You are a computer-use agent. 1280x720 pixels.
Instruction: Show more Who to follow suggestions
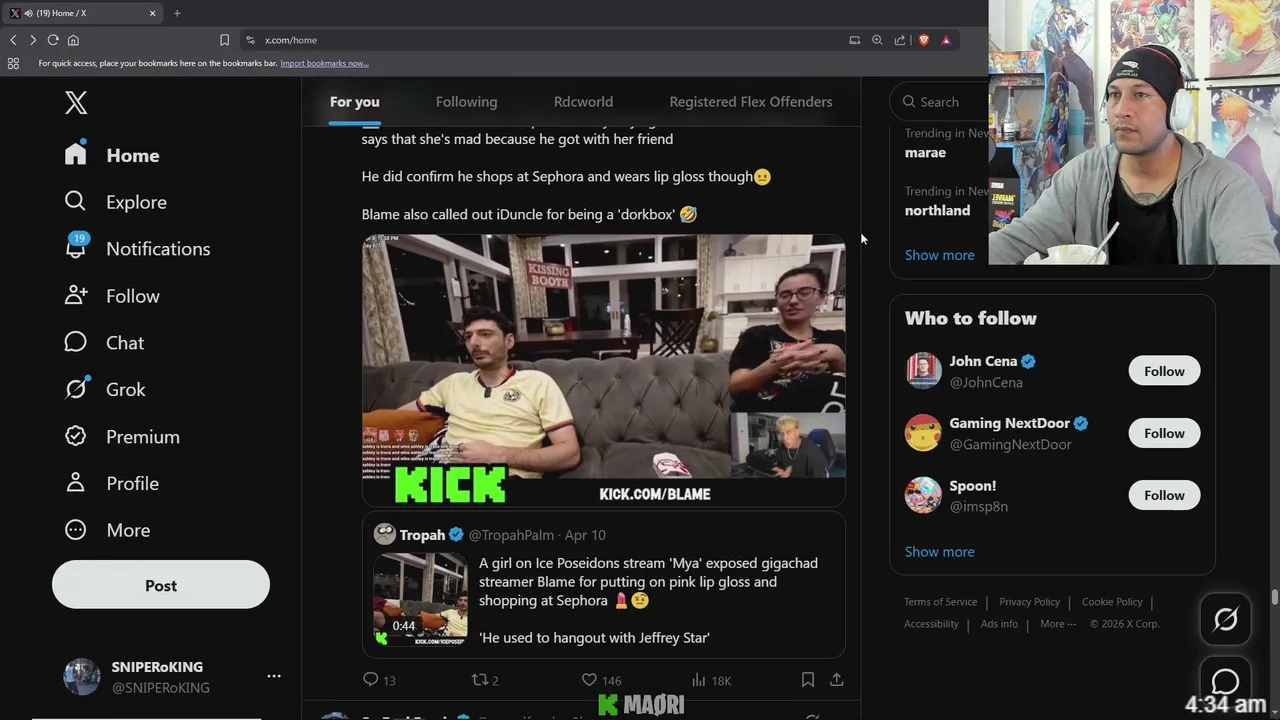coord(939,551)
